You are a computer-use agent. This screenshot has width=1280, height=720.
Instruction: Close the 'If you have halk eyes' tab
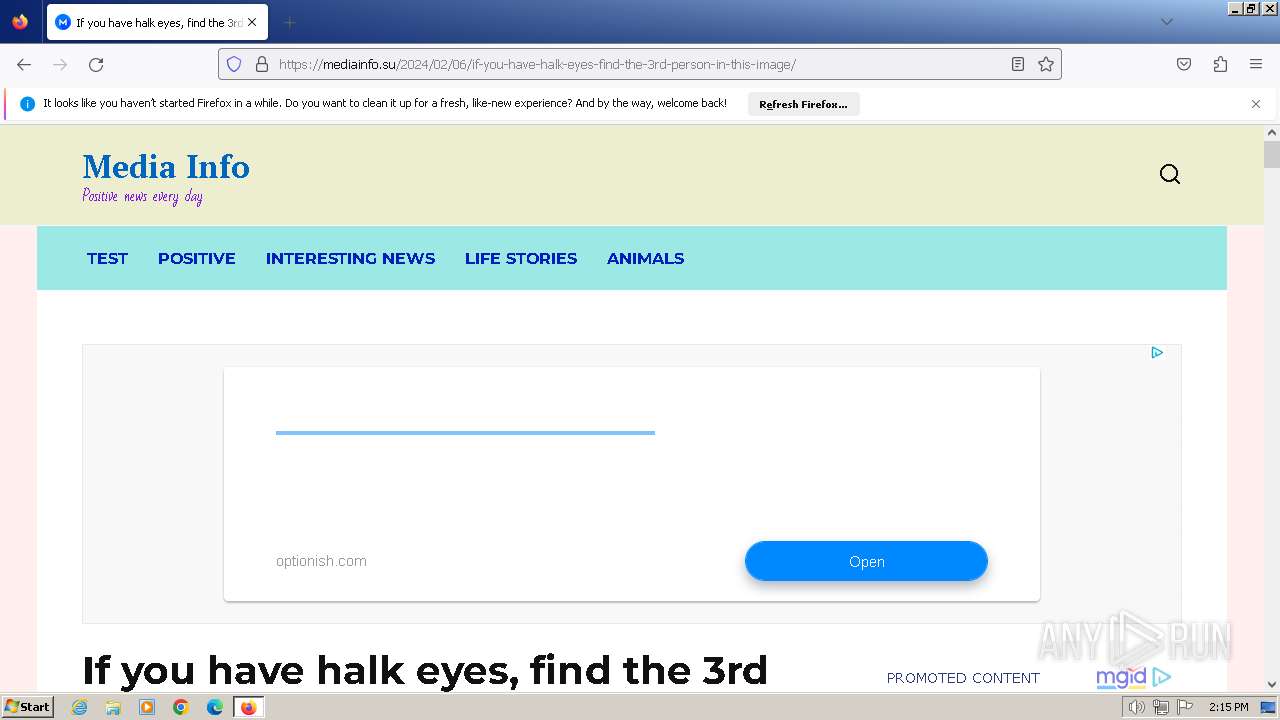coord(252,22)
